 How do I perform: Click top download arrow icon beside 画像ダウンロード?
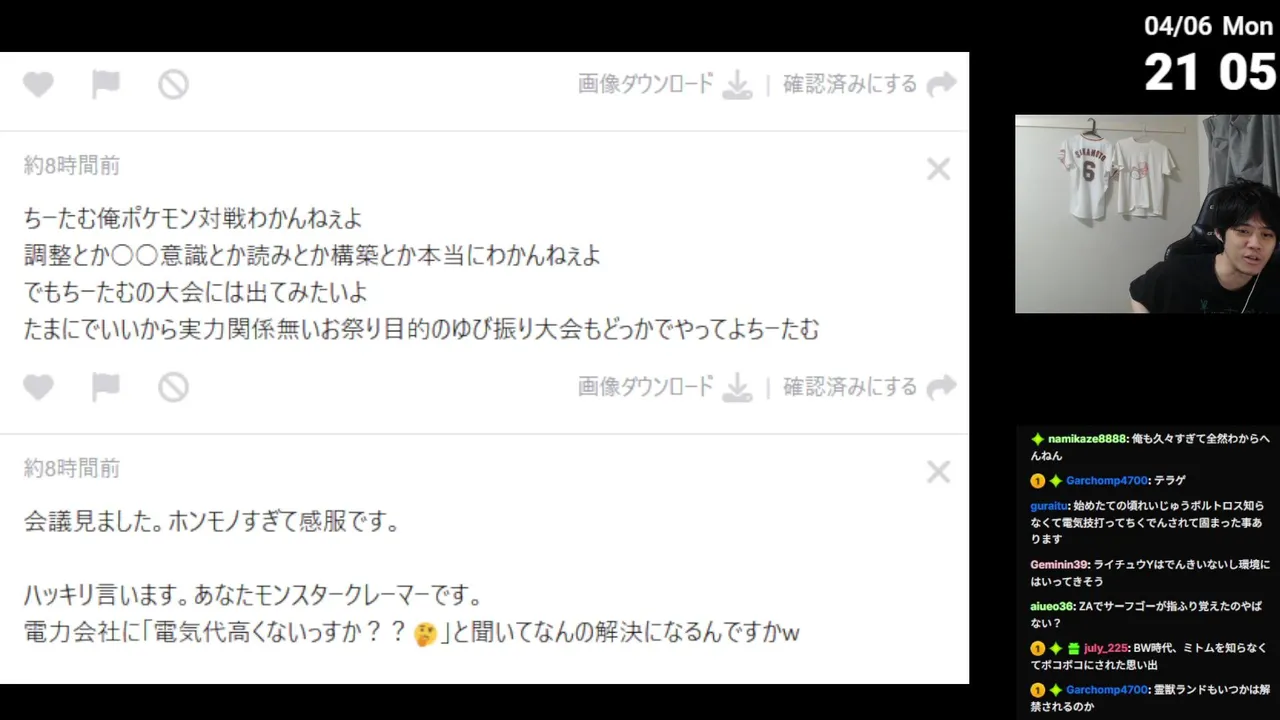click(737, 85)
